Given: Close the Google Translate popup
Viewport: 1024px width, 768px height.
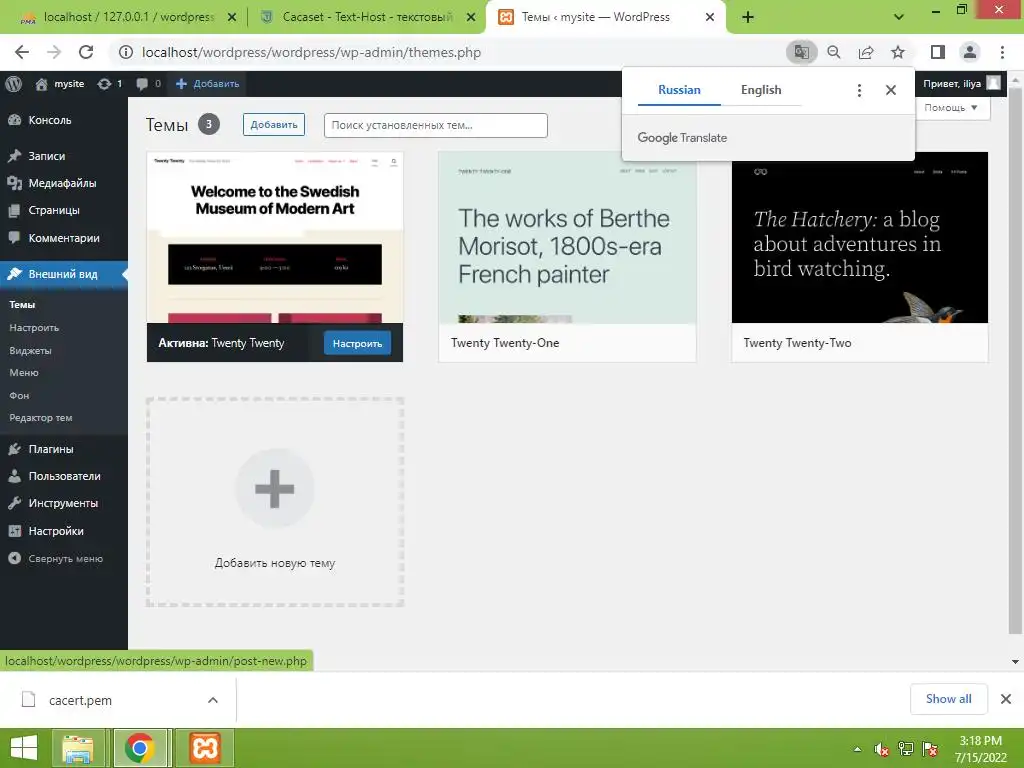Looking at the screenshot, I should 891,90.
